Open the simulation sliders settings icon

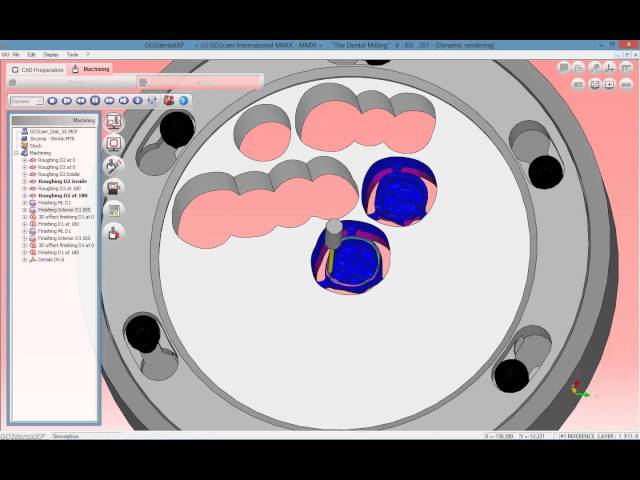[x=152, y=100]
